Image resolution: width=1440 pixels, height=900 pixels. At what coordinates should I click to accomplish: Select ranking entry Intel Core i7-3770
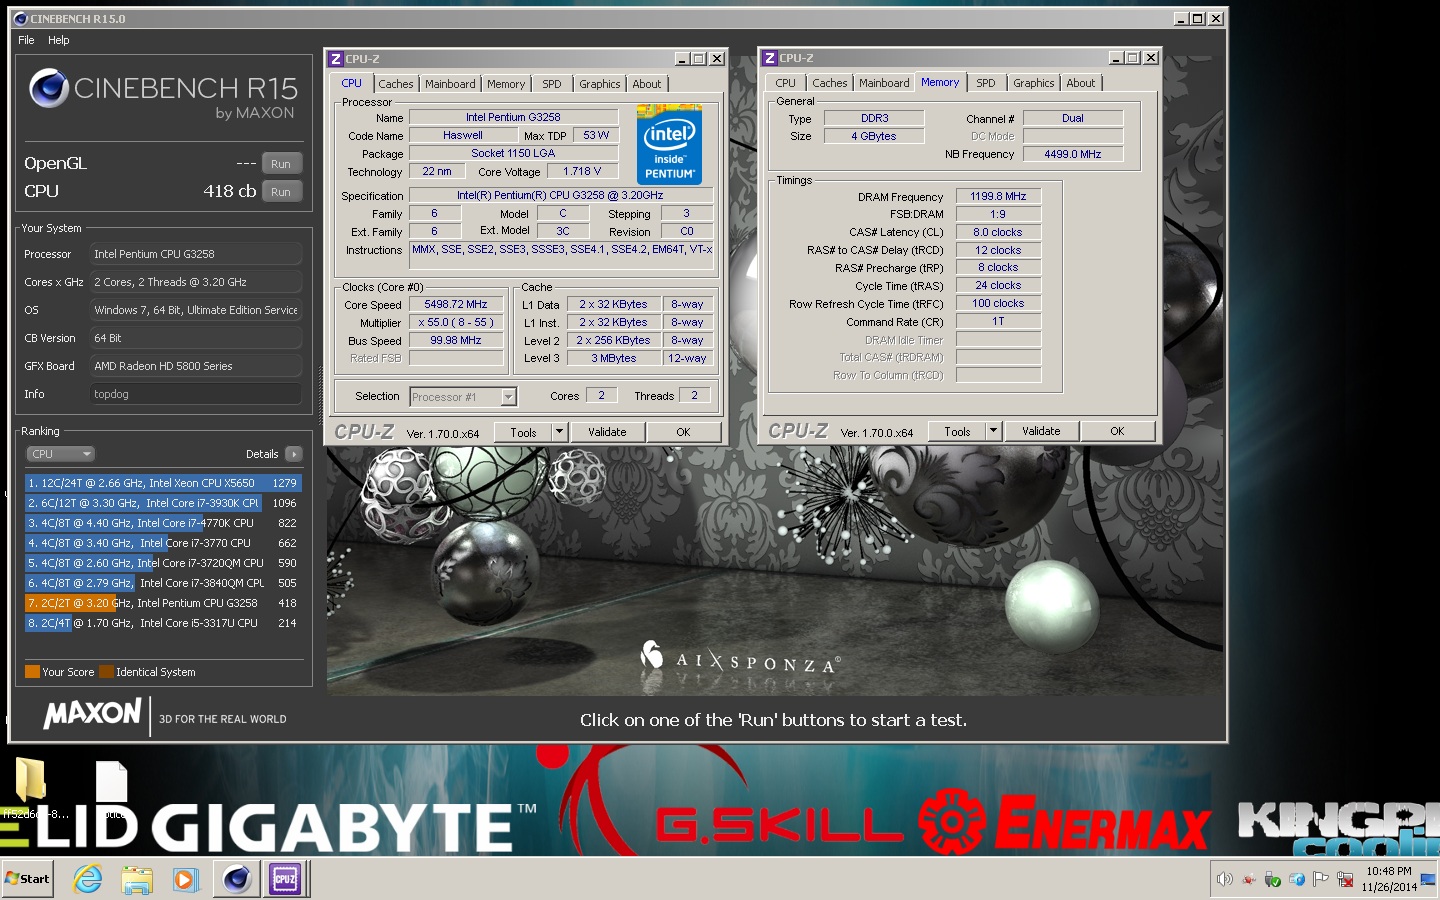click(163, 543)
